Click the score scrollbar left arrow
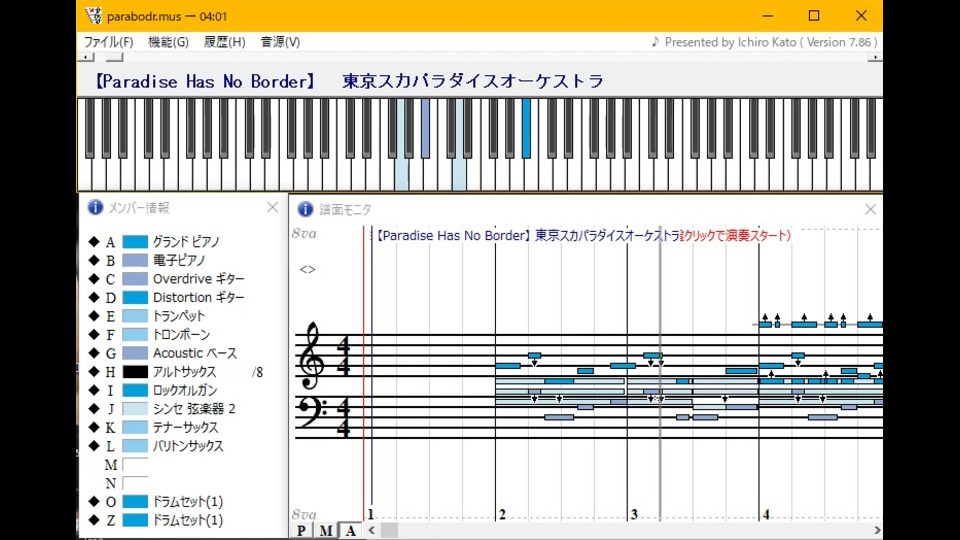This screenshot has width=960, height=540. point(372,530)
